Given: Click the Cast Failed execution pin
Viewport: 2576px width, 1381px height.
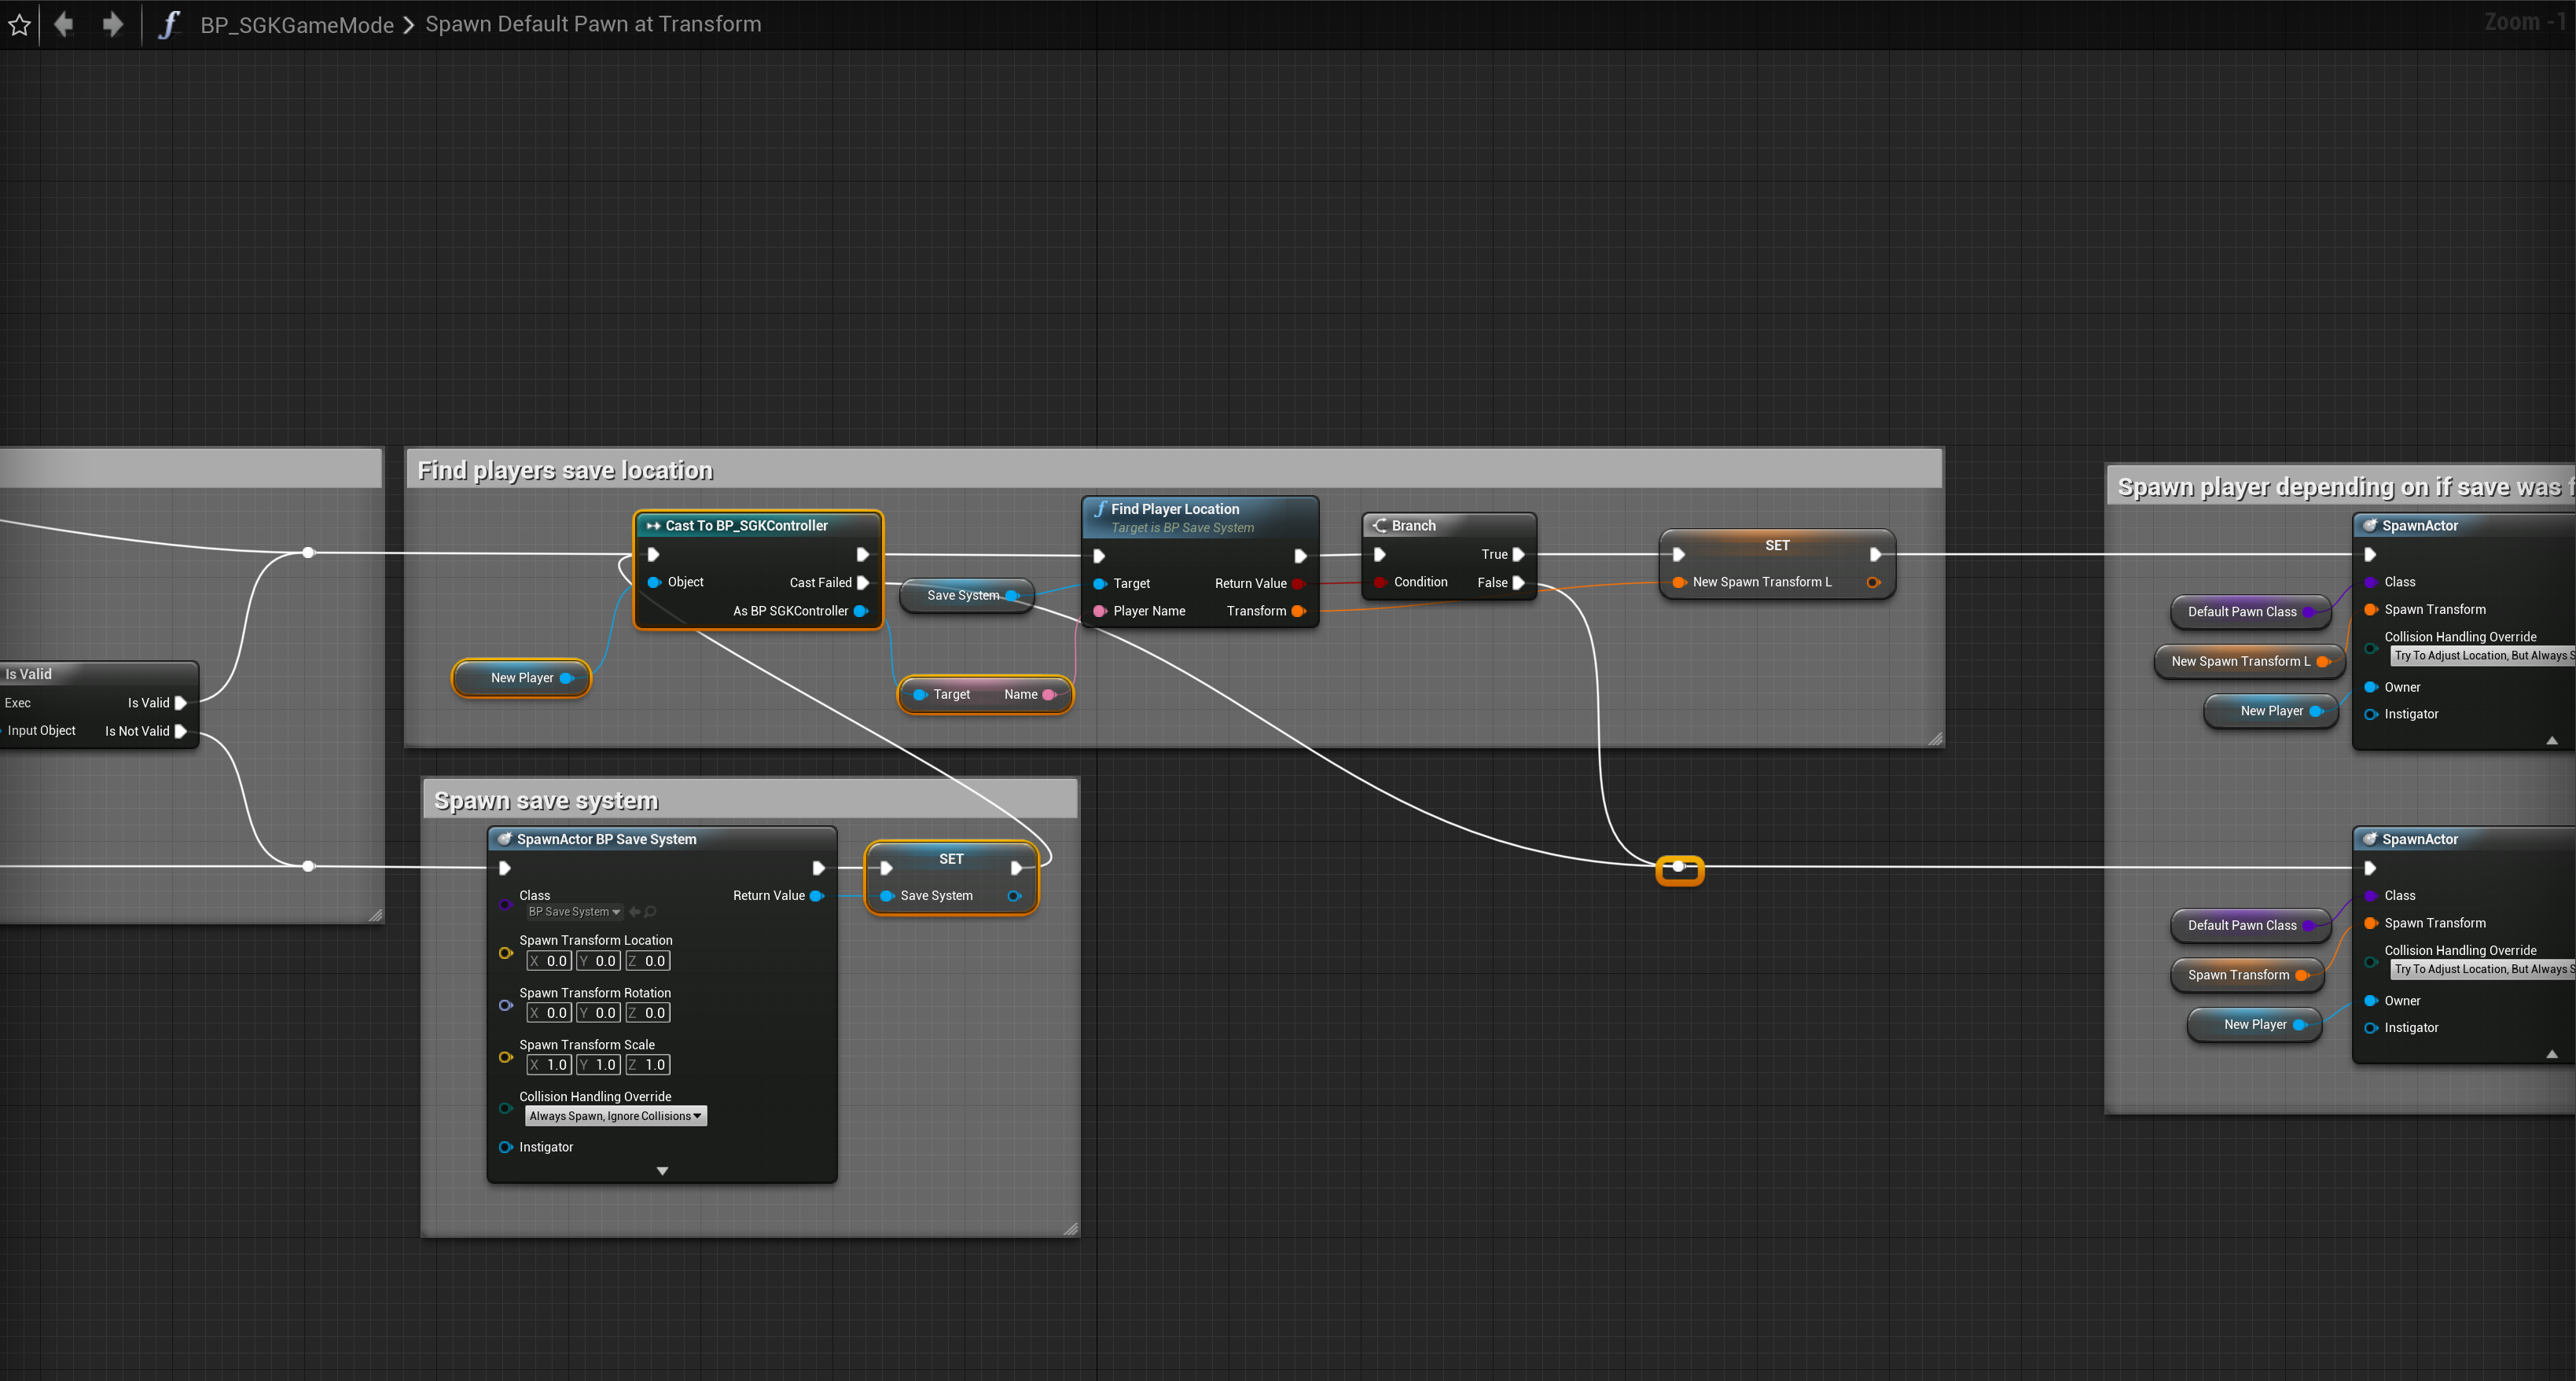Looking at the screenshot, I should [863, 582].
